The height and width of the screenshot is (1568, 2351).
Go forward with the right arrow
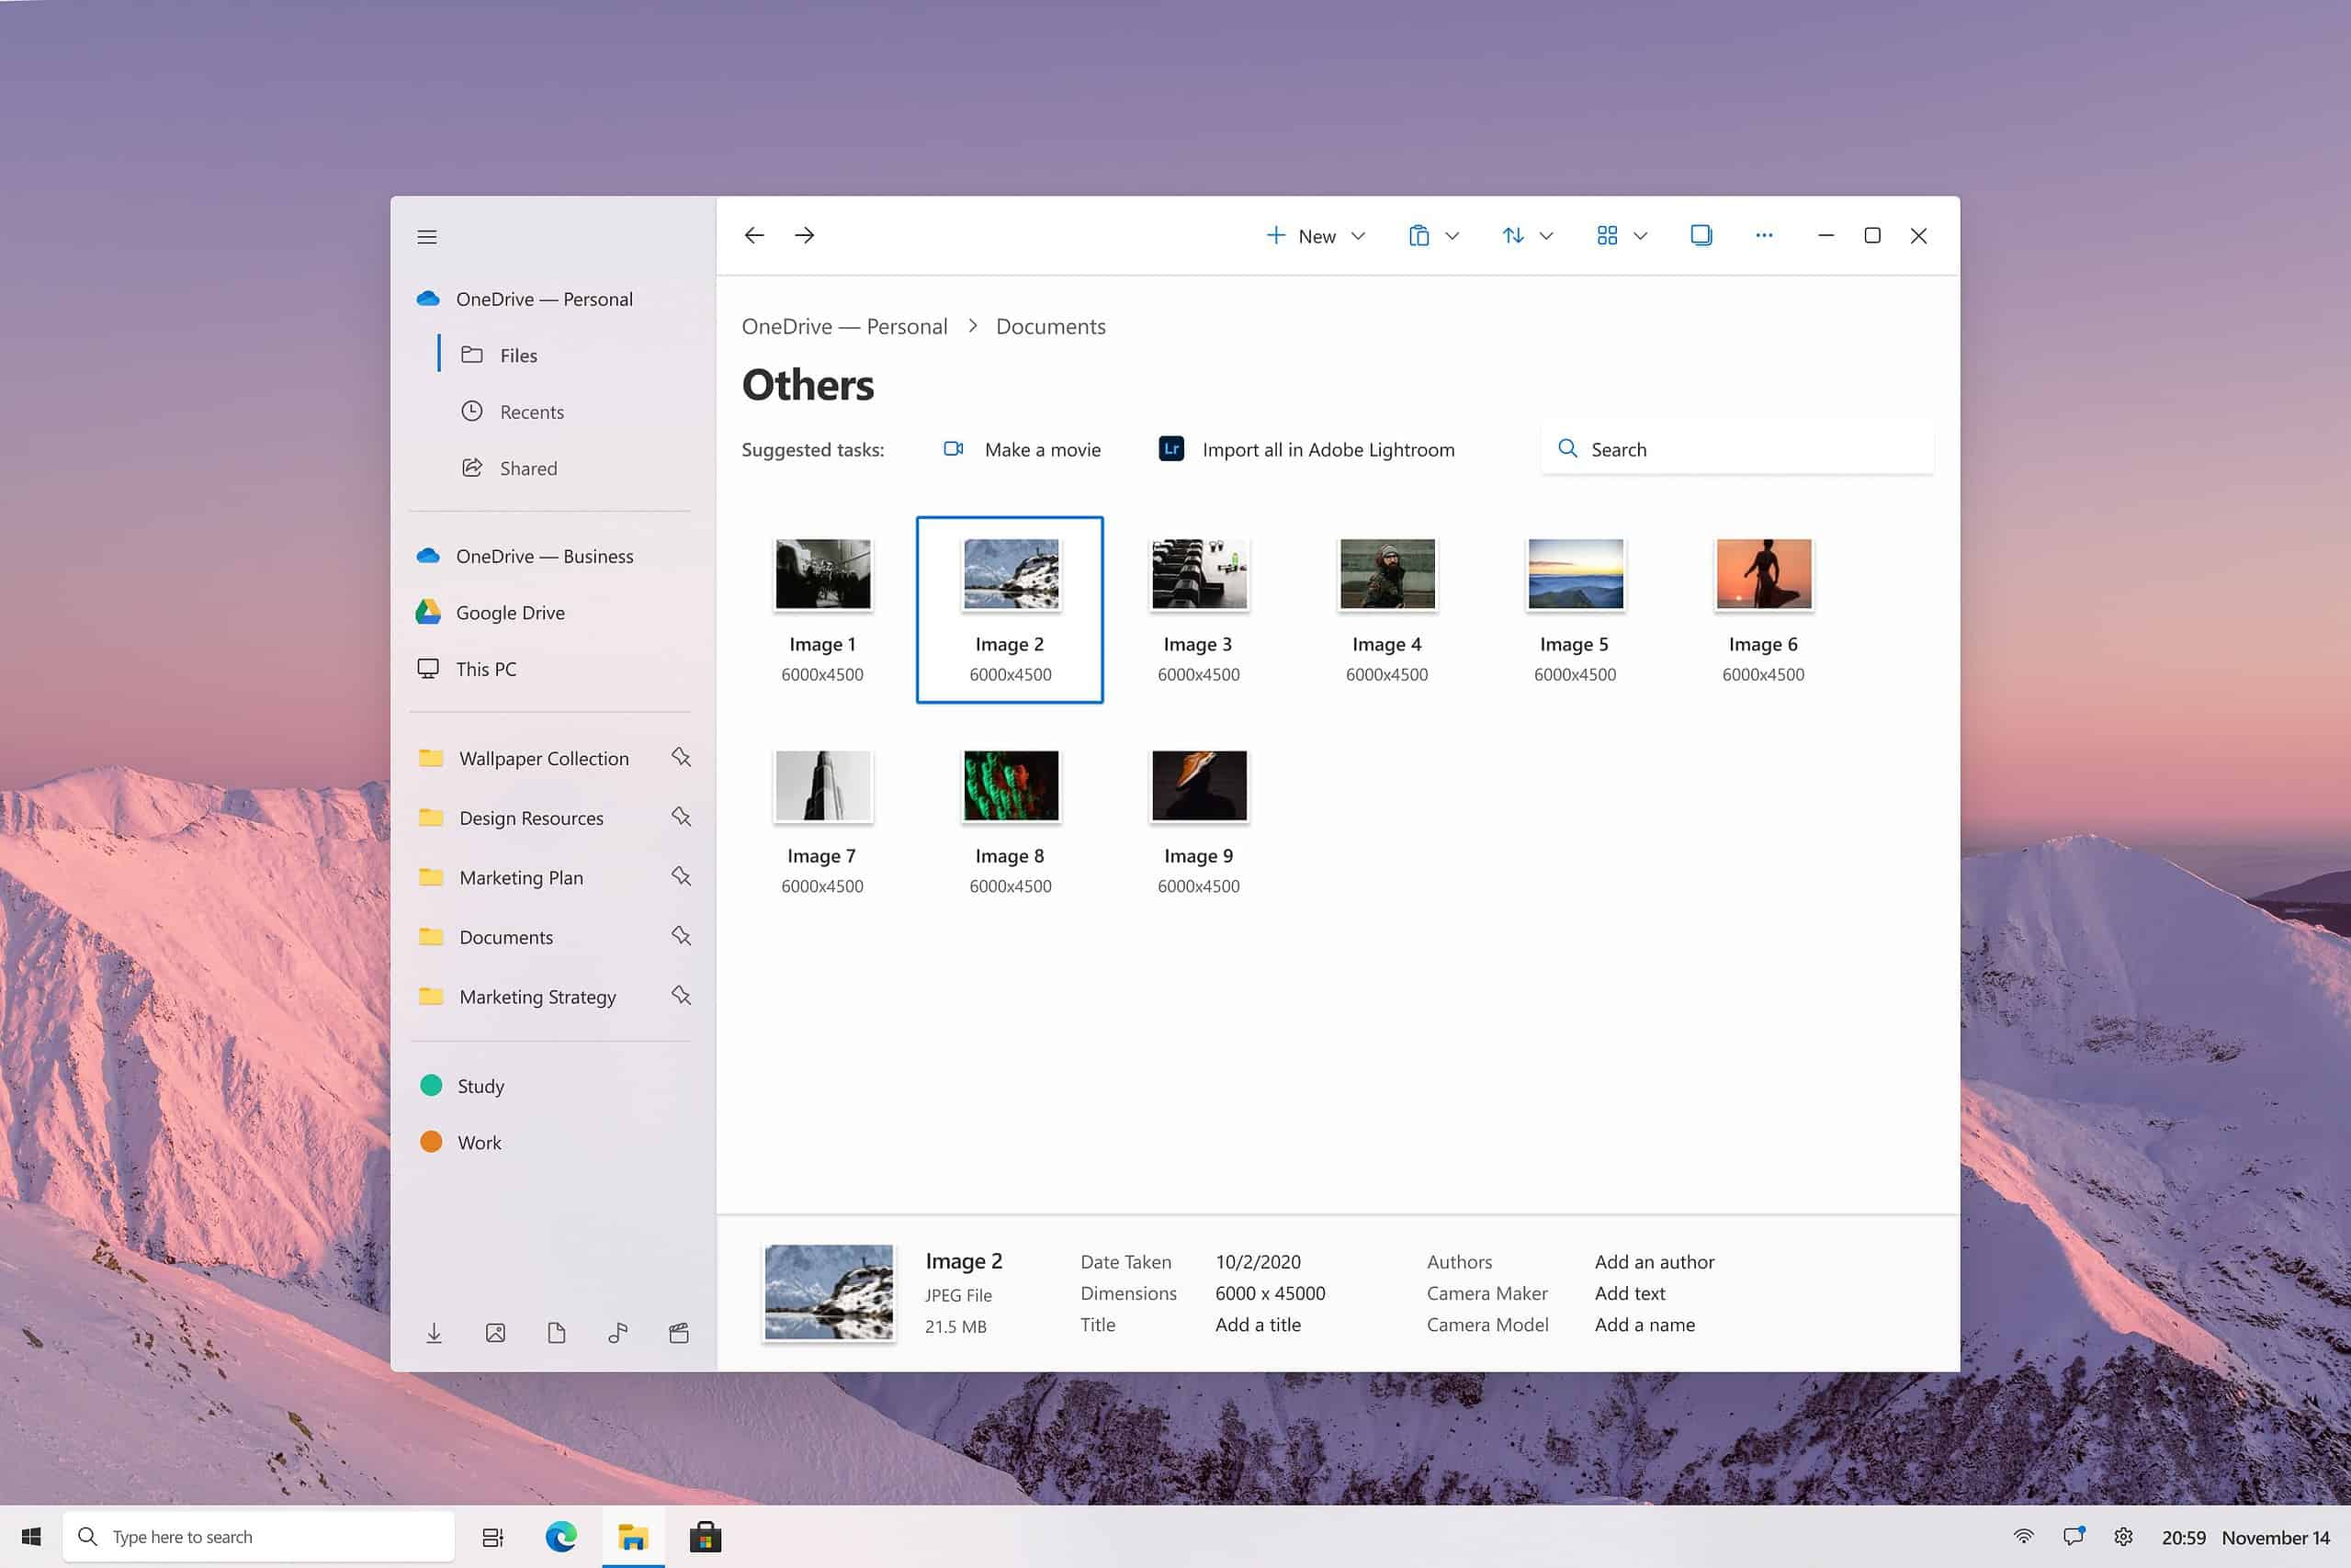[x=805, y=235]
